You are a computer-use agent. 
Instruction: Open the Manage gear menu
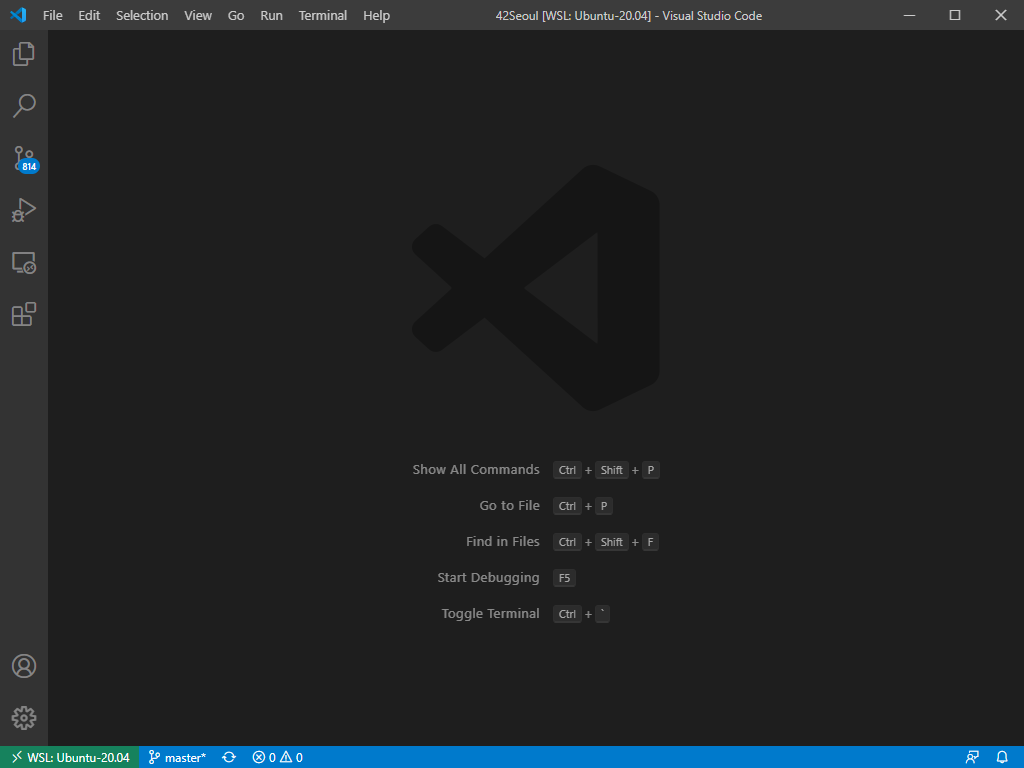[x=24, y=718]
